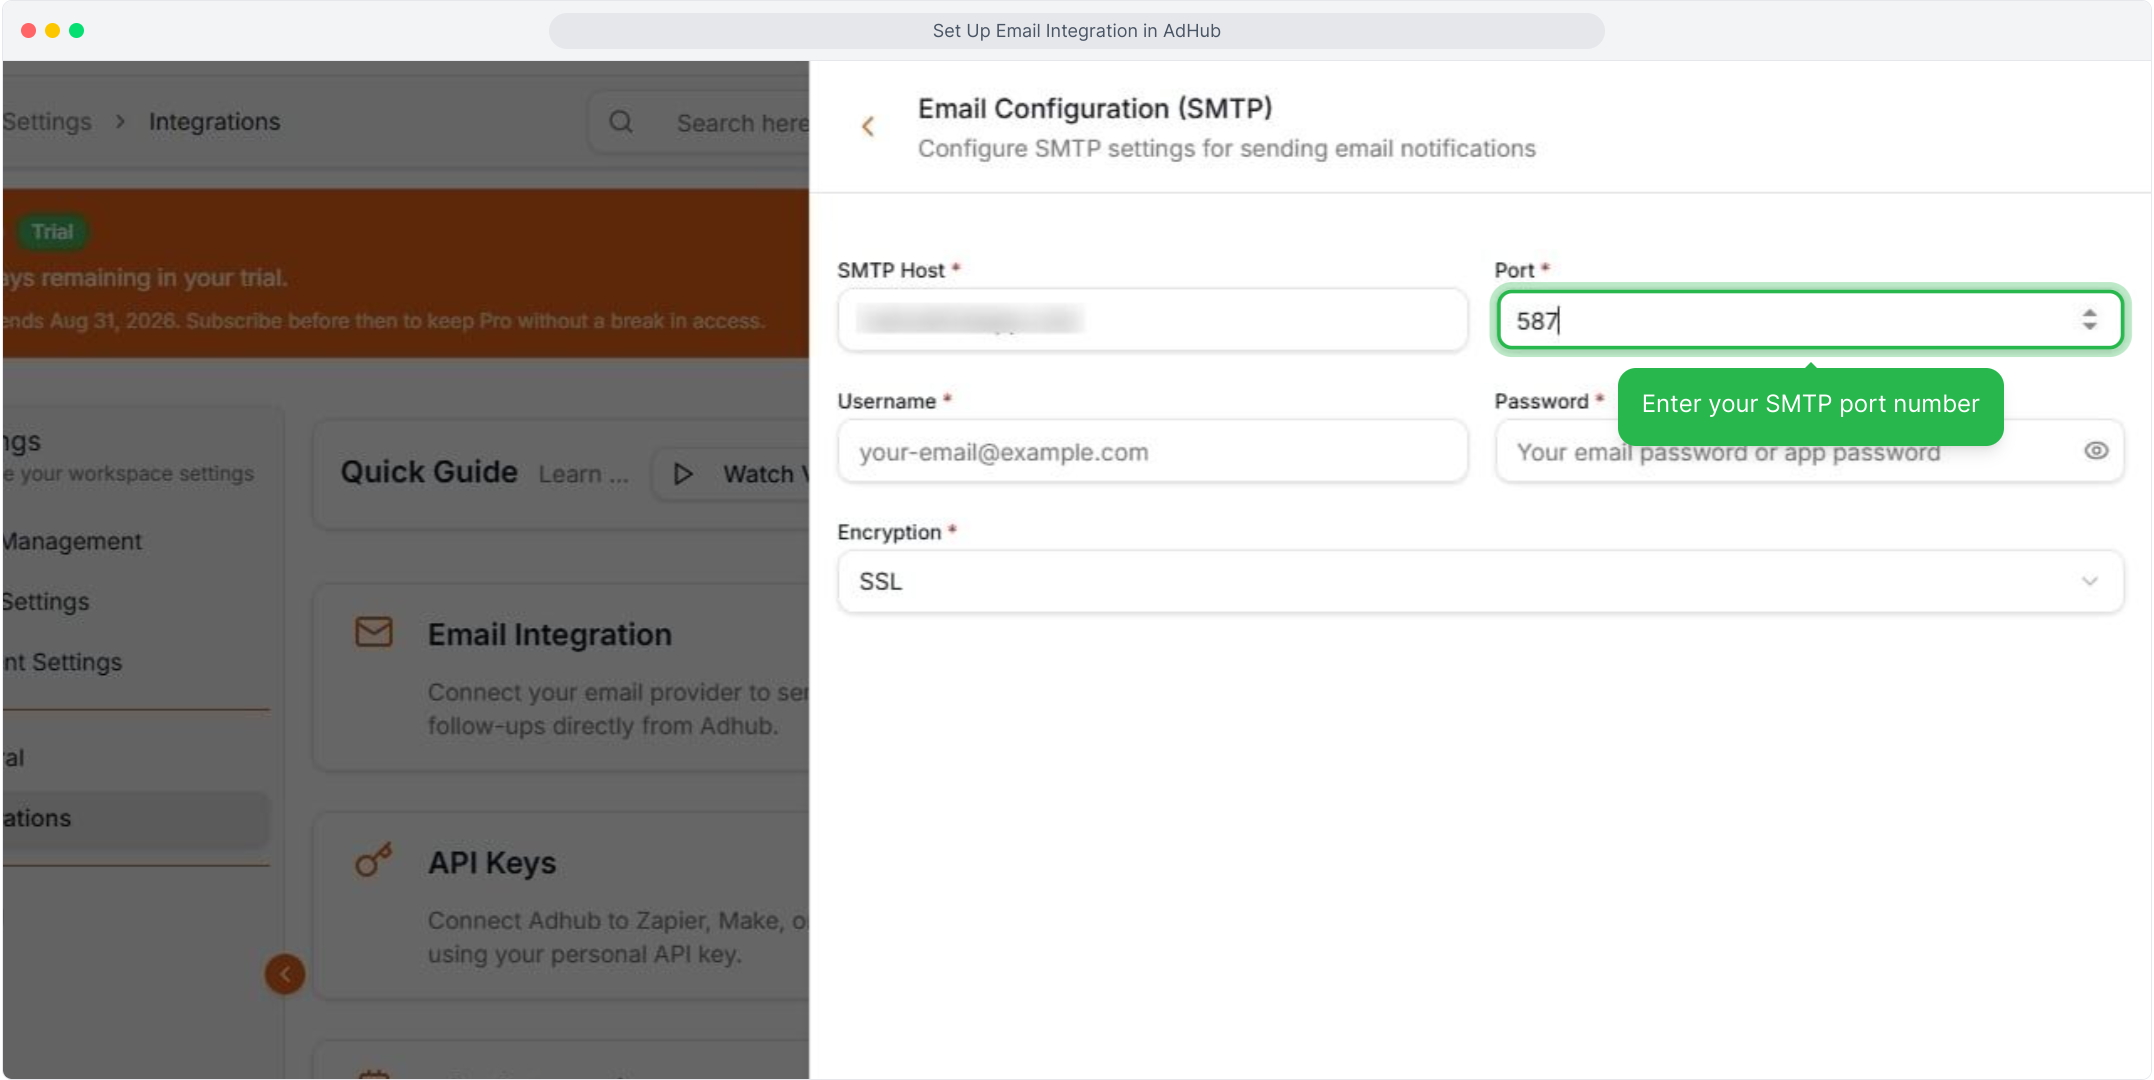The height and width of the screenshot is (1080, 2154).
Task: Focus the SMTP Host input field
Action: click(x=1152, y=320)
